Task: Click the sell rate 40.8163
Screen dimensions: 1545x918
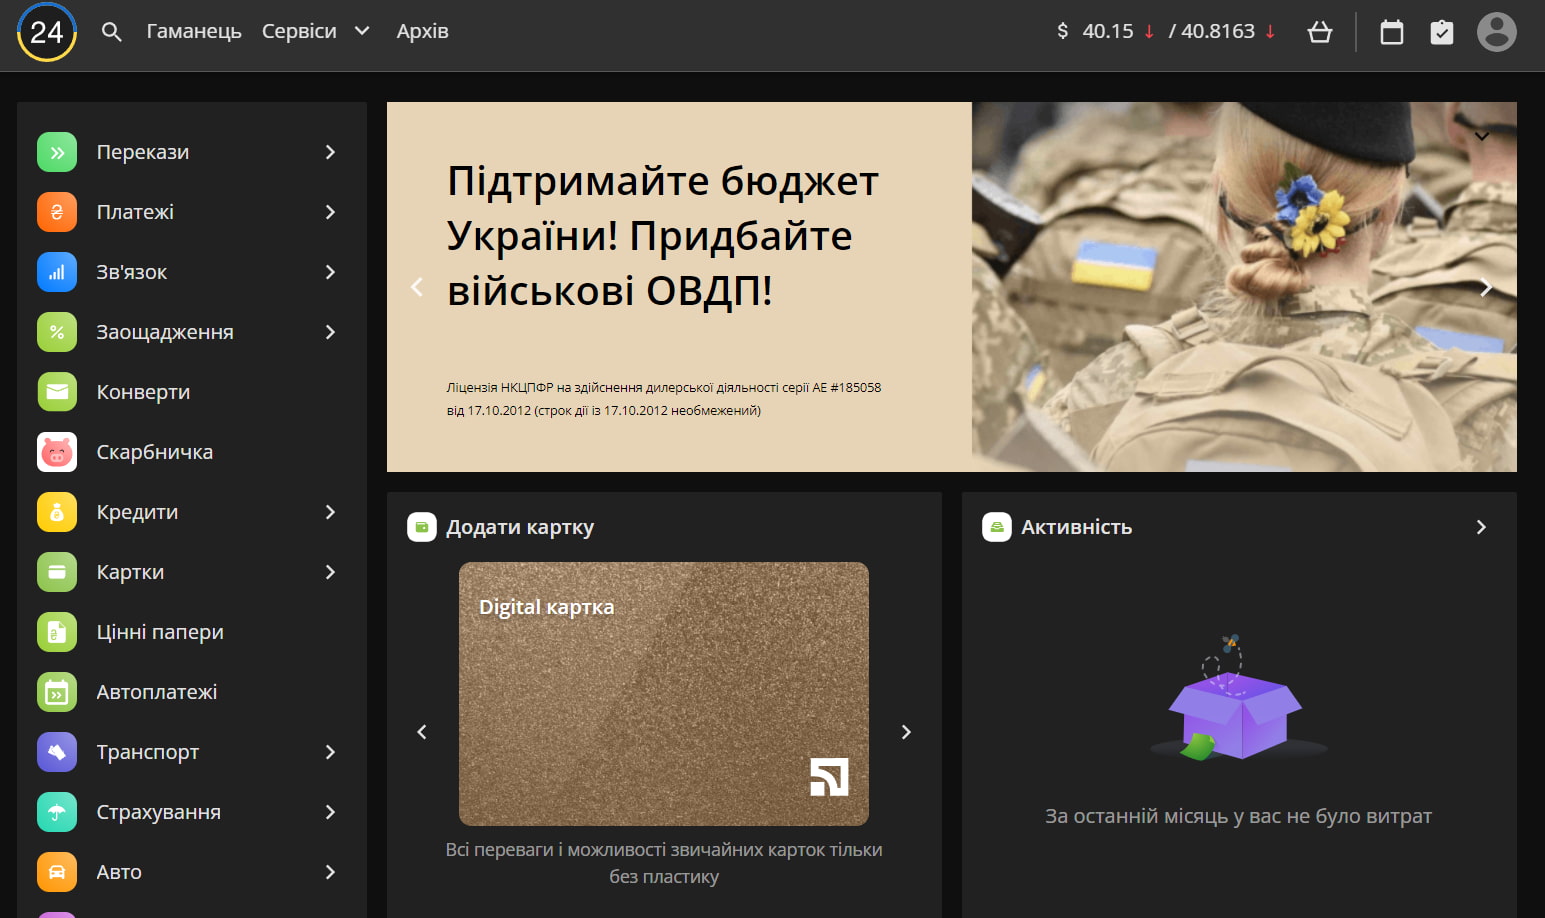Action: coord(1218,32)
